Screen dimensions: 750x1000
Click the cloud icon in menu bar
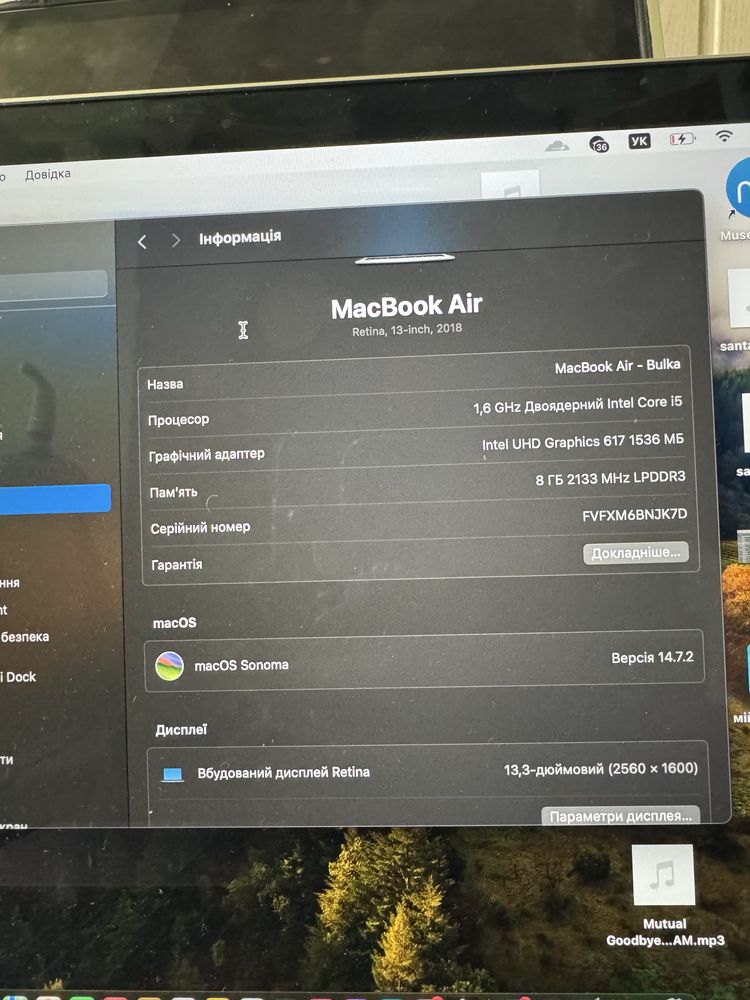(x=557, y=146)
